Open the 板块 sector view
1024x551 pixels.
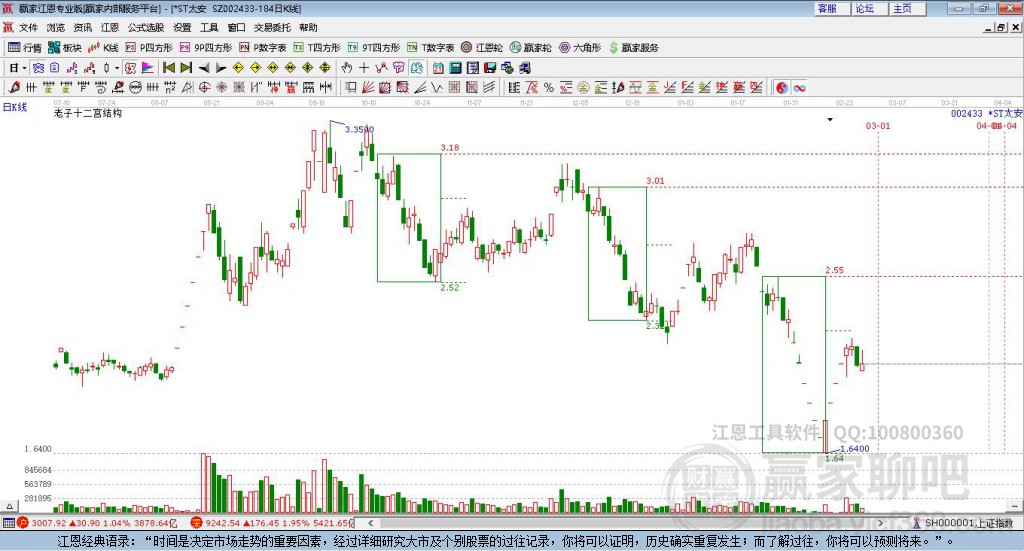click(x=65, y=48)
